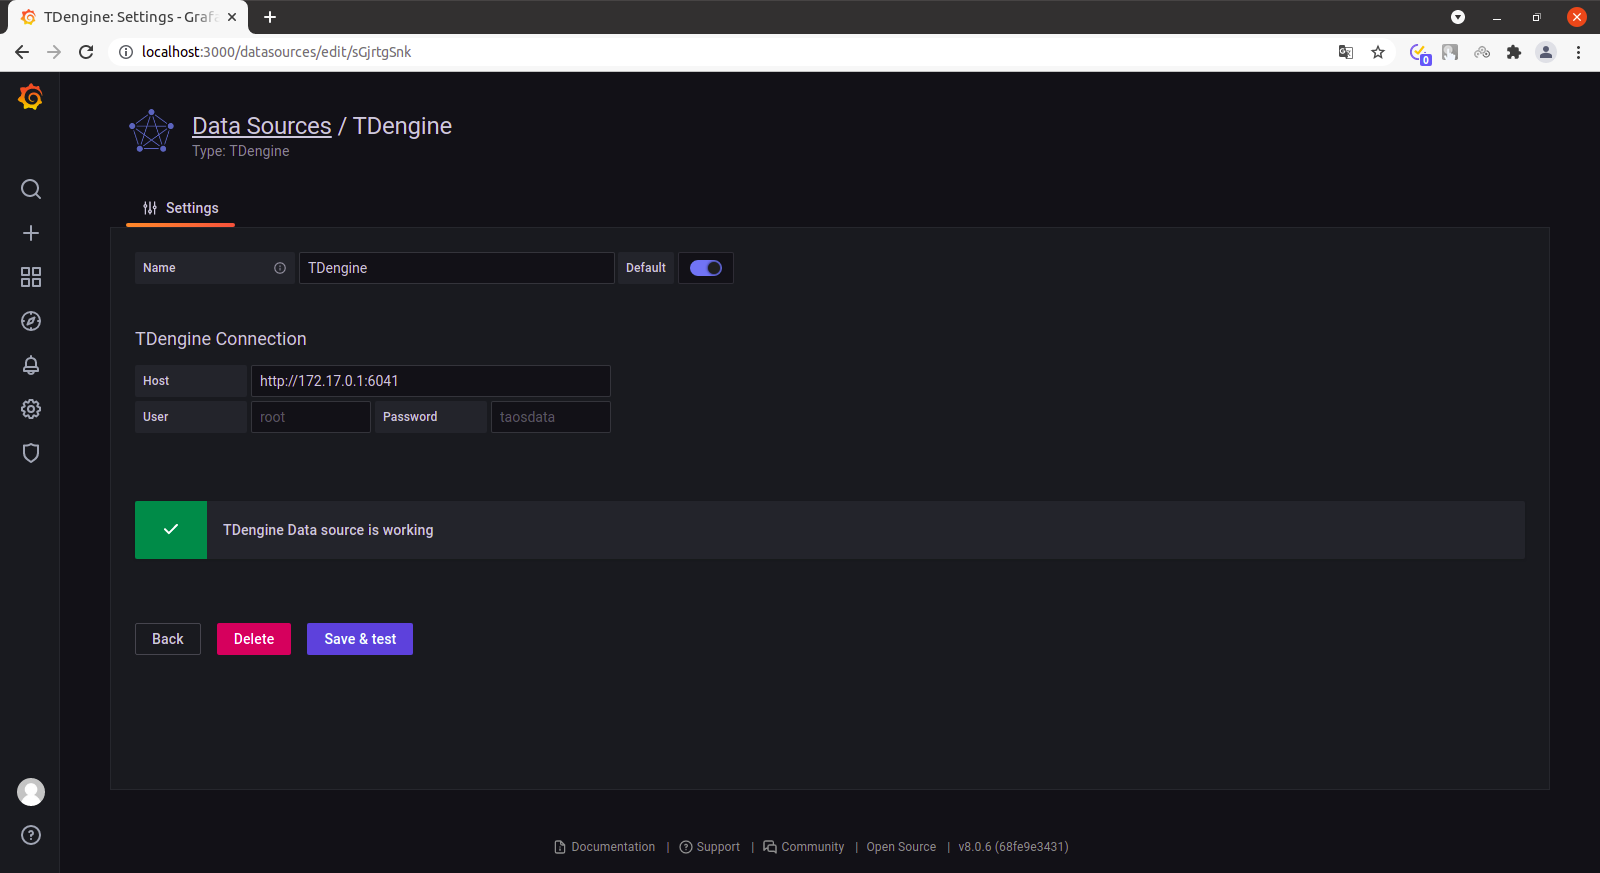Open the Server Admin shield icon
This screenshot has width=1600, height=873.
[x=31, y=453]
